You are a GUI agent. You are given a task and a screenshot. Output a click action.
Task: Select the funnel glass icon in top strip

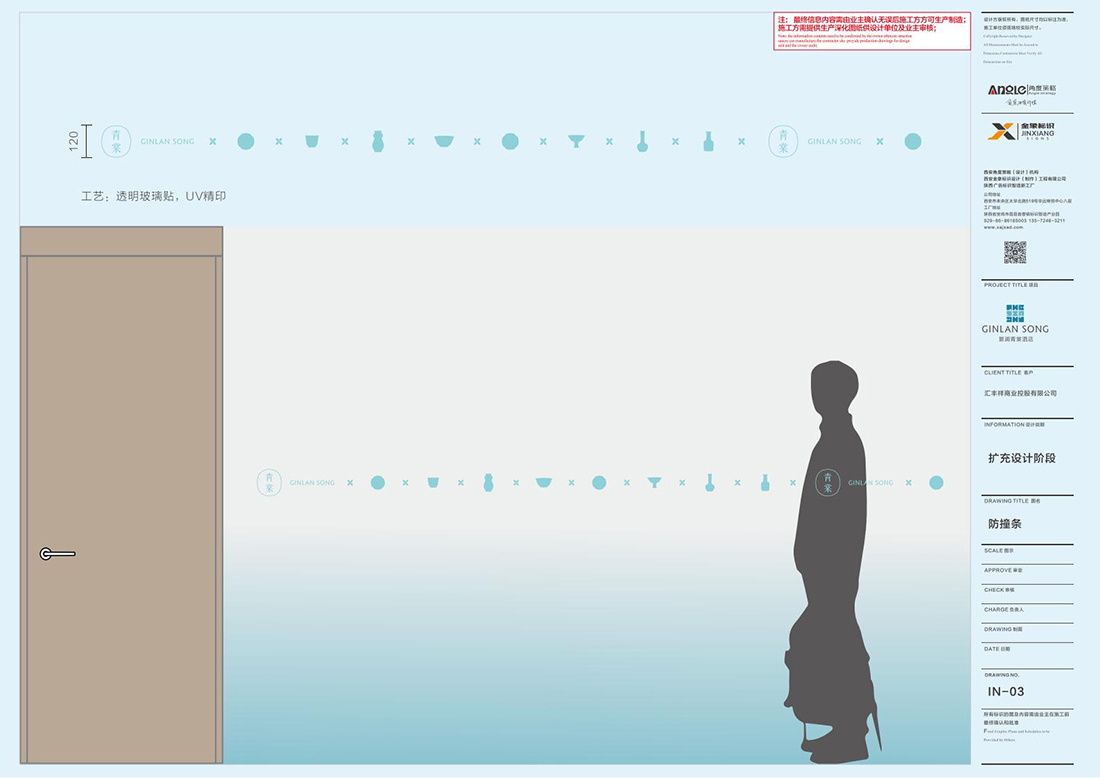tap(576, 142)
